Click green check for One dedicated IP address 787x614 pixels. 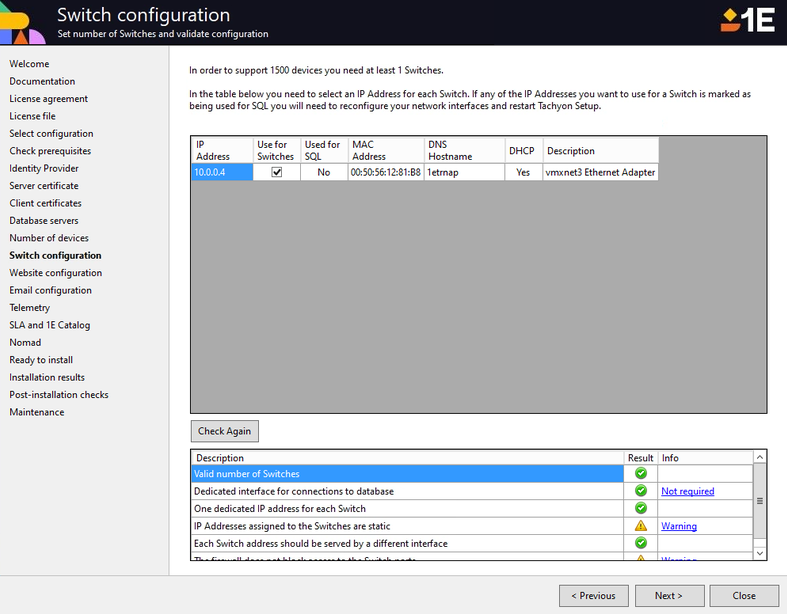641,509
